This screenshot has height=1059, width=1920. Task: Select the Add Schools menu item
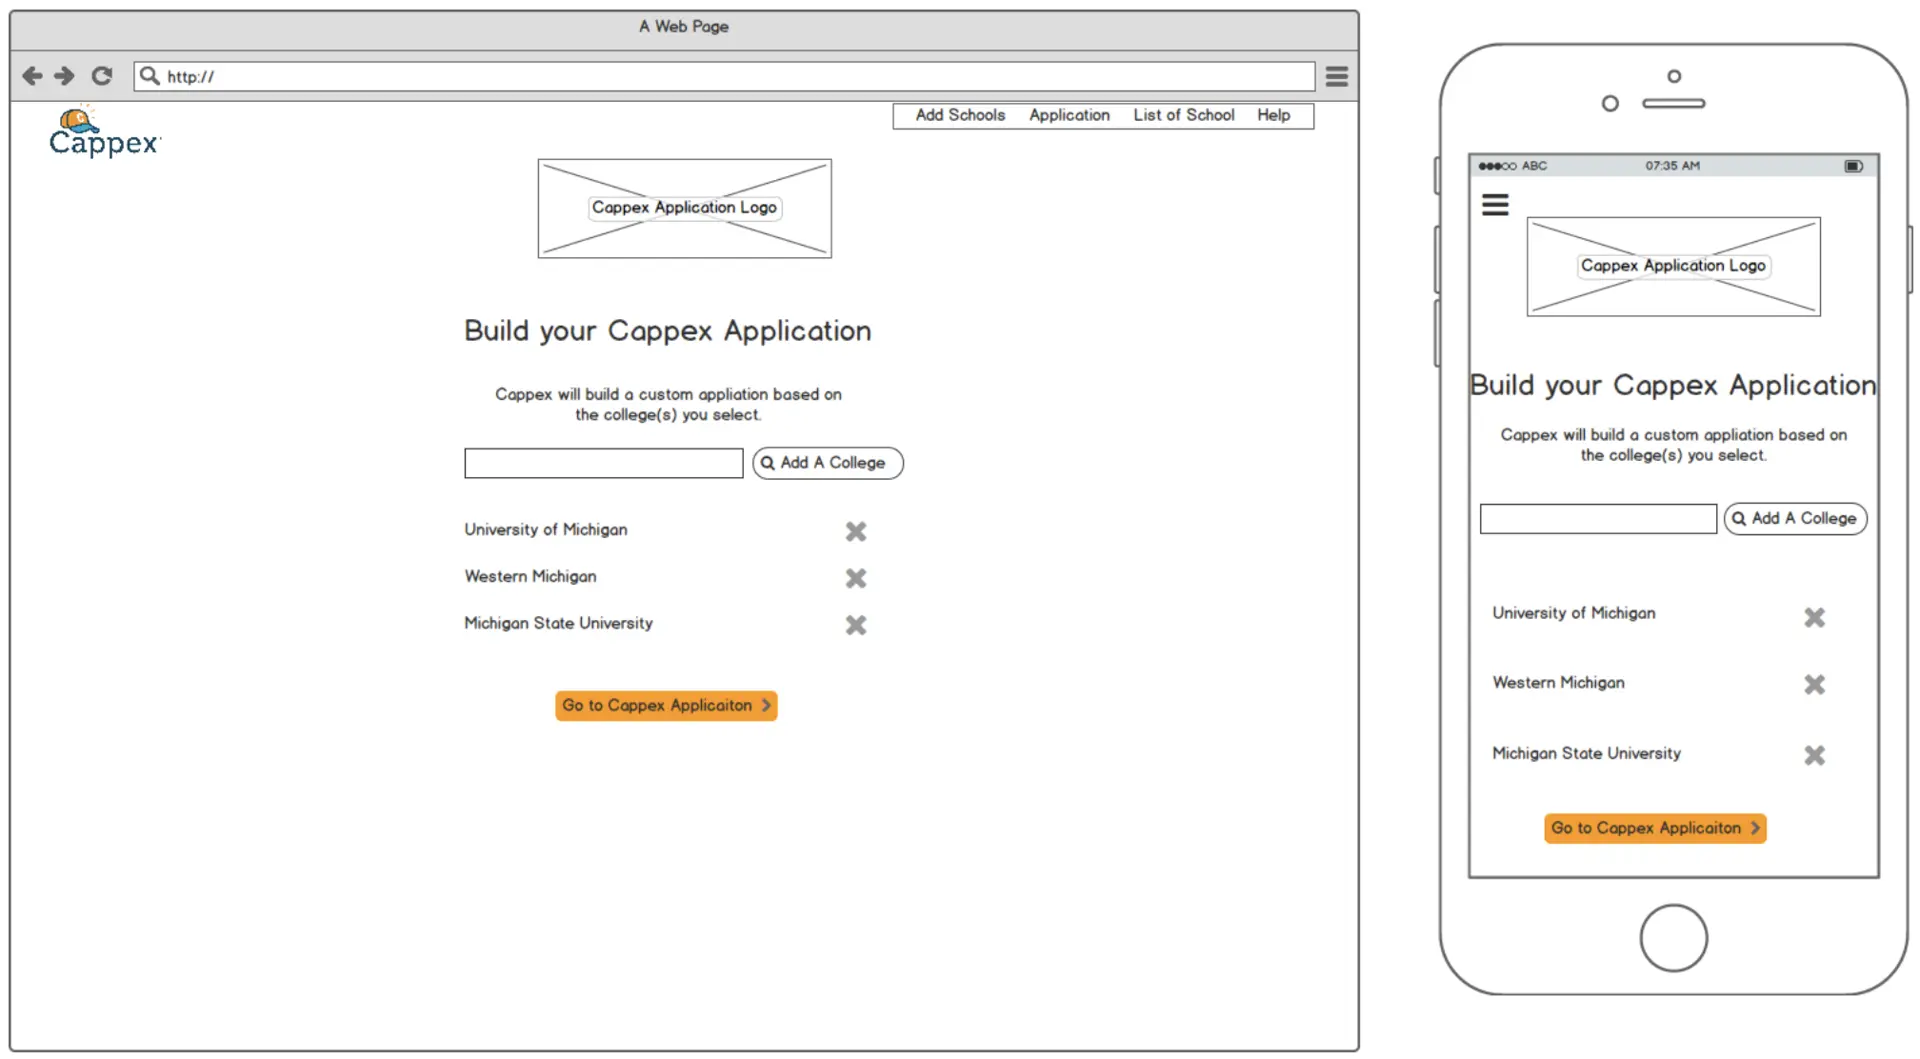pos(958,115)
